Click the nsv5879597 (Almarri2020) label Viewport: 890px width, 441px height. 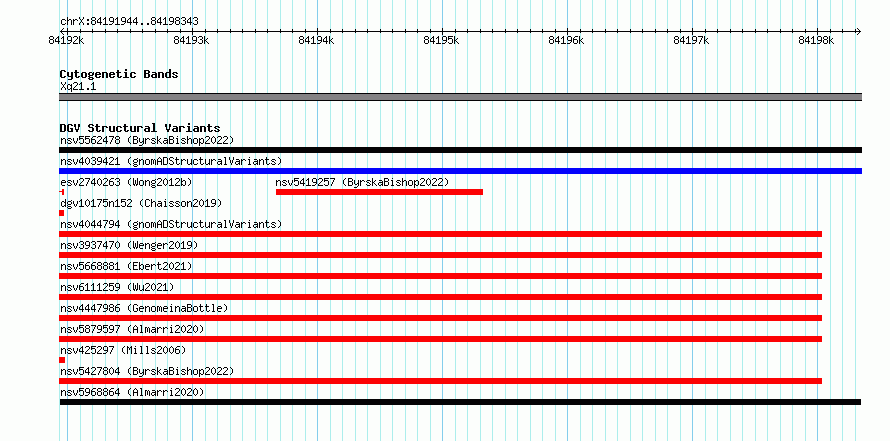(x=132, y=329)
